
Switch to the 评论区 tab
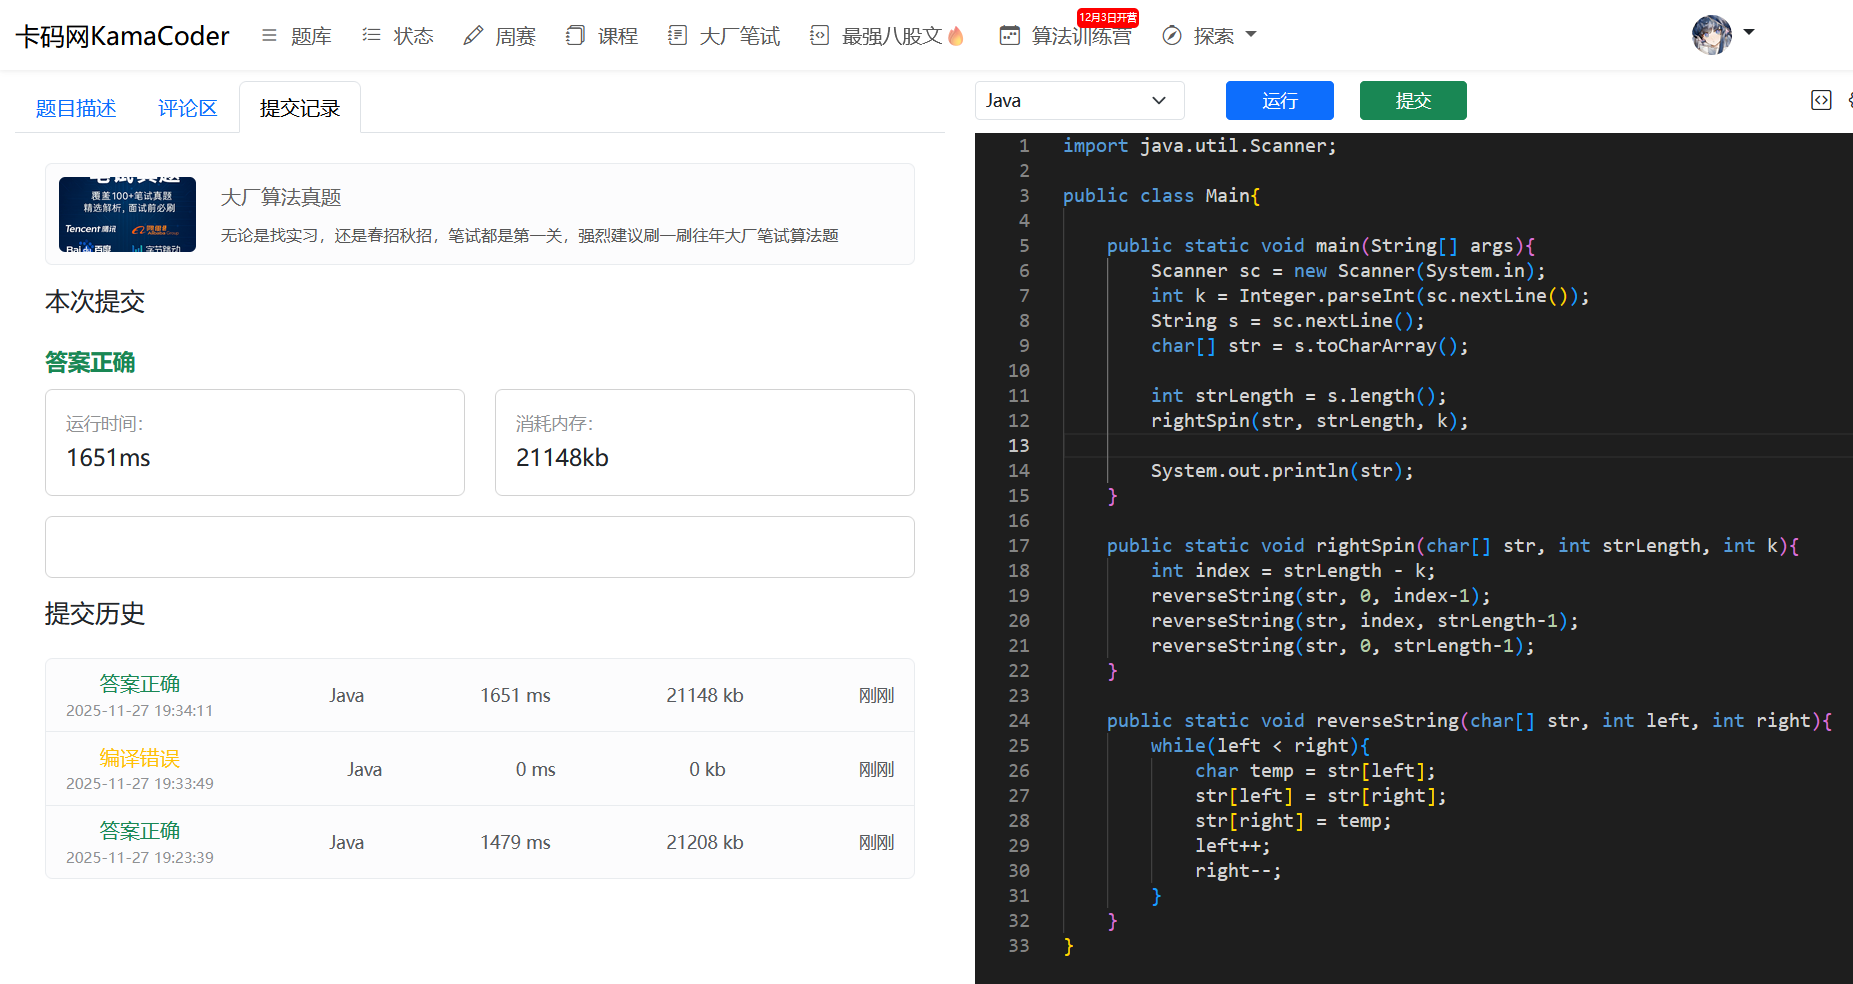point(187,108)
